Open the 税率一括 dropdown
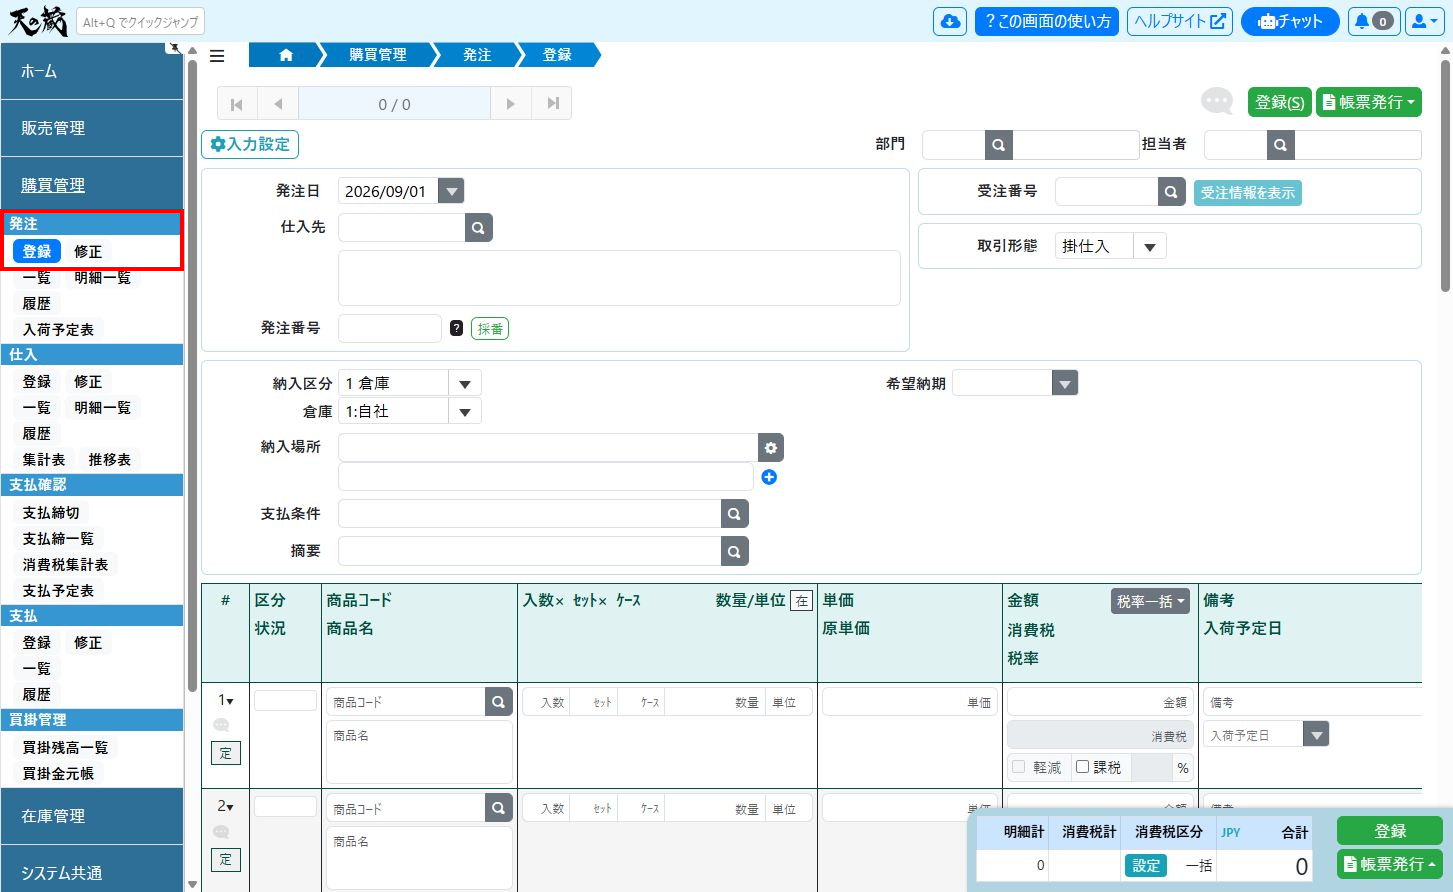Screen dimensions: 1453x892 pos(1150,601)
